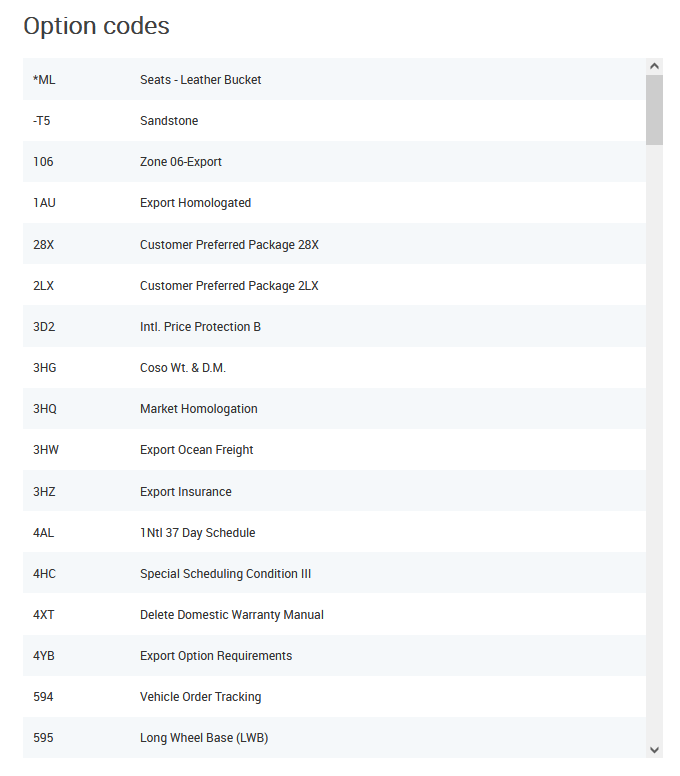Select 'Export Homologated' description
The image size is (680, 776).
[195, 203]
